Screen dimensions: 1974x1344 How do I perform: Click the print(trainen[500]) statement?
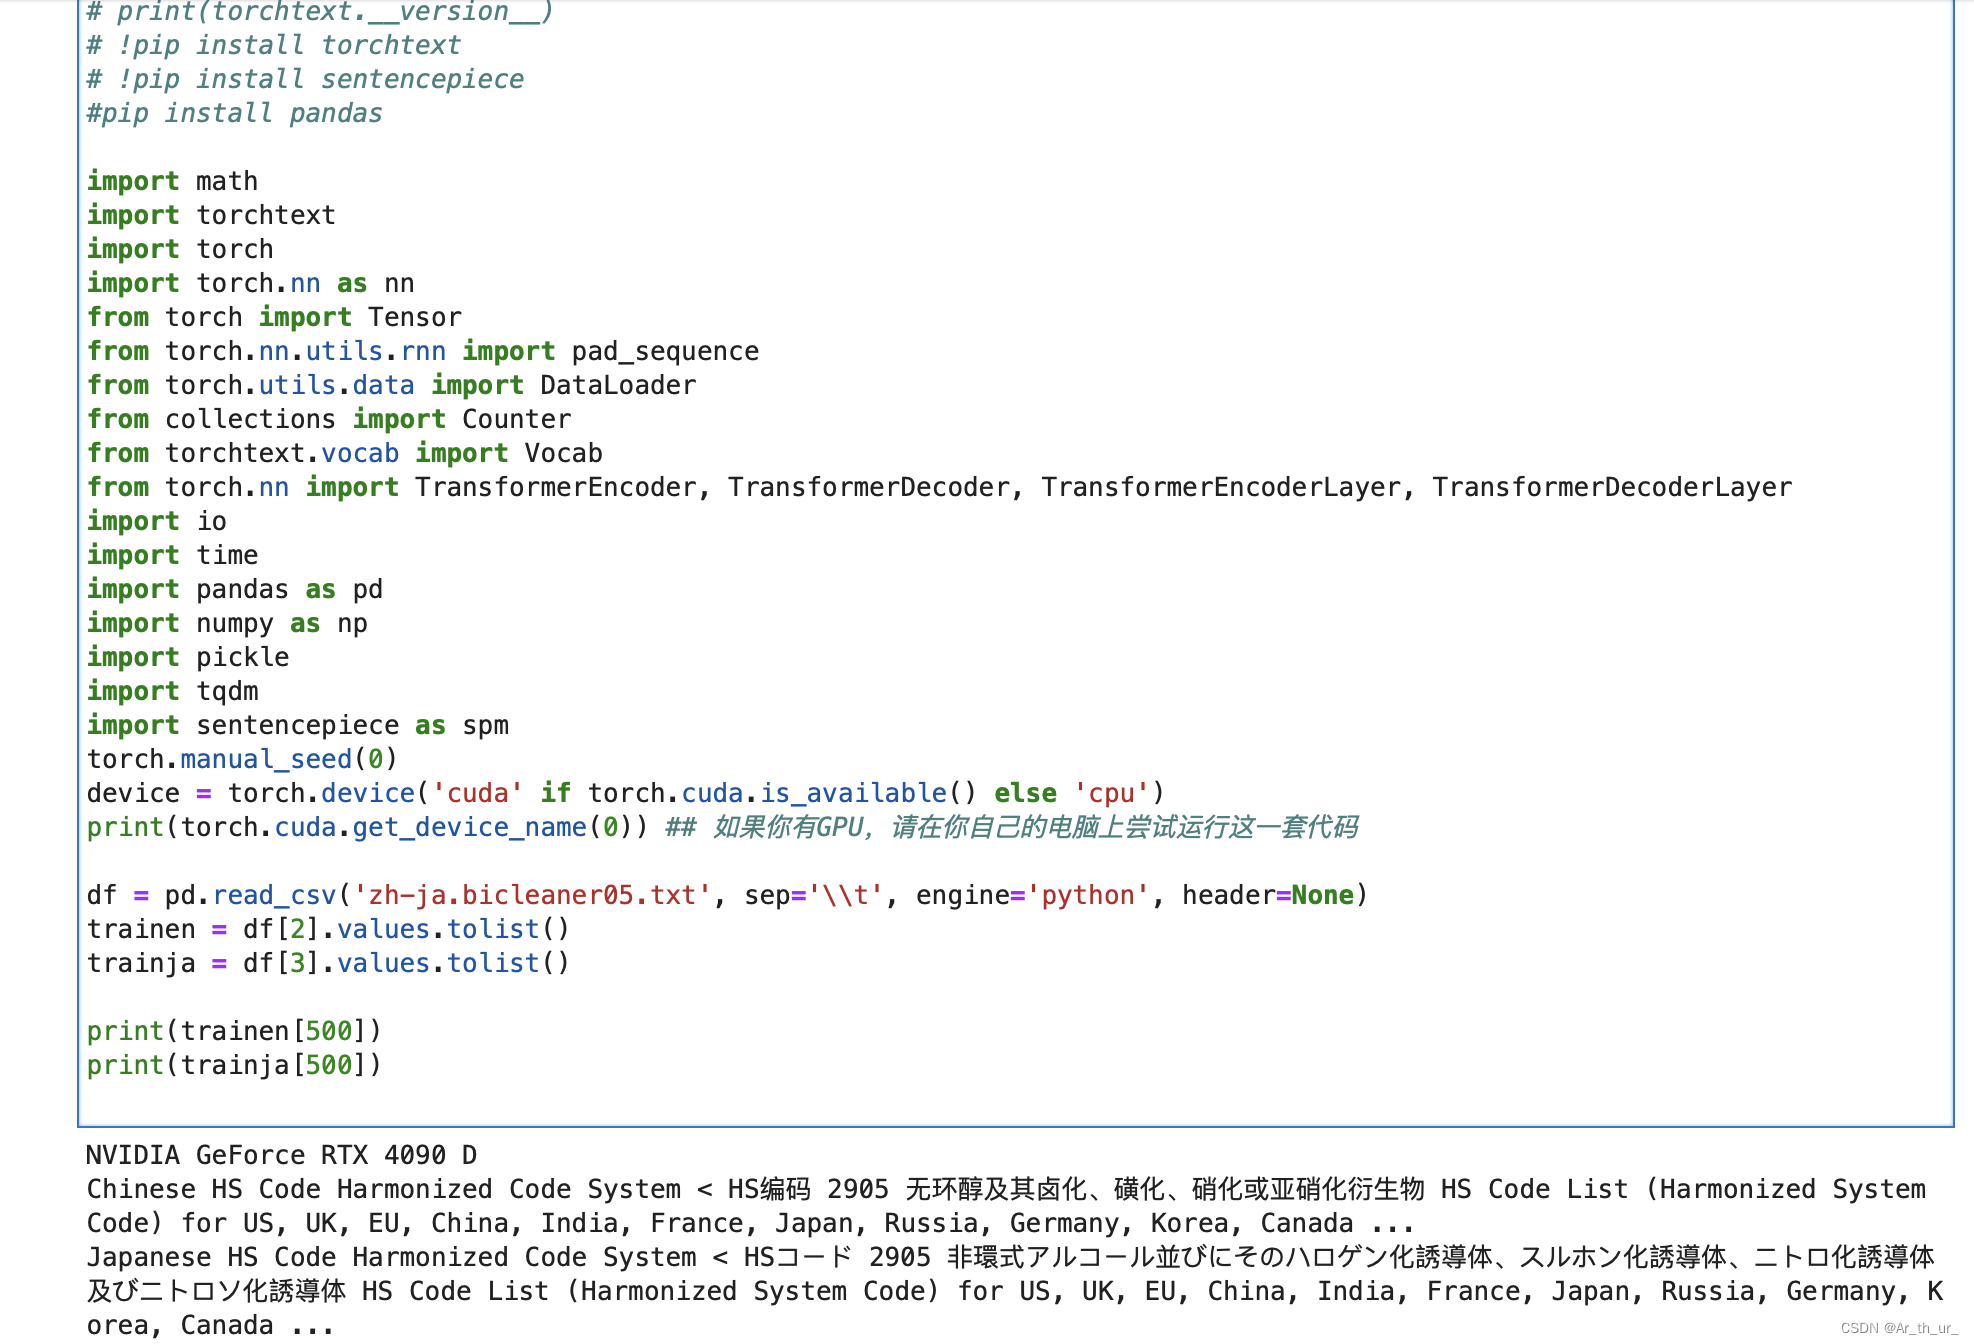(x=233, y=1030)
